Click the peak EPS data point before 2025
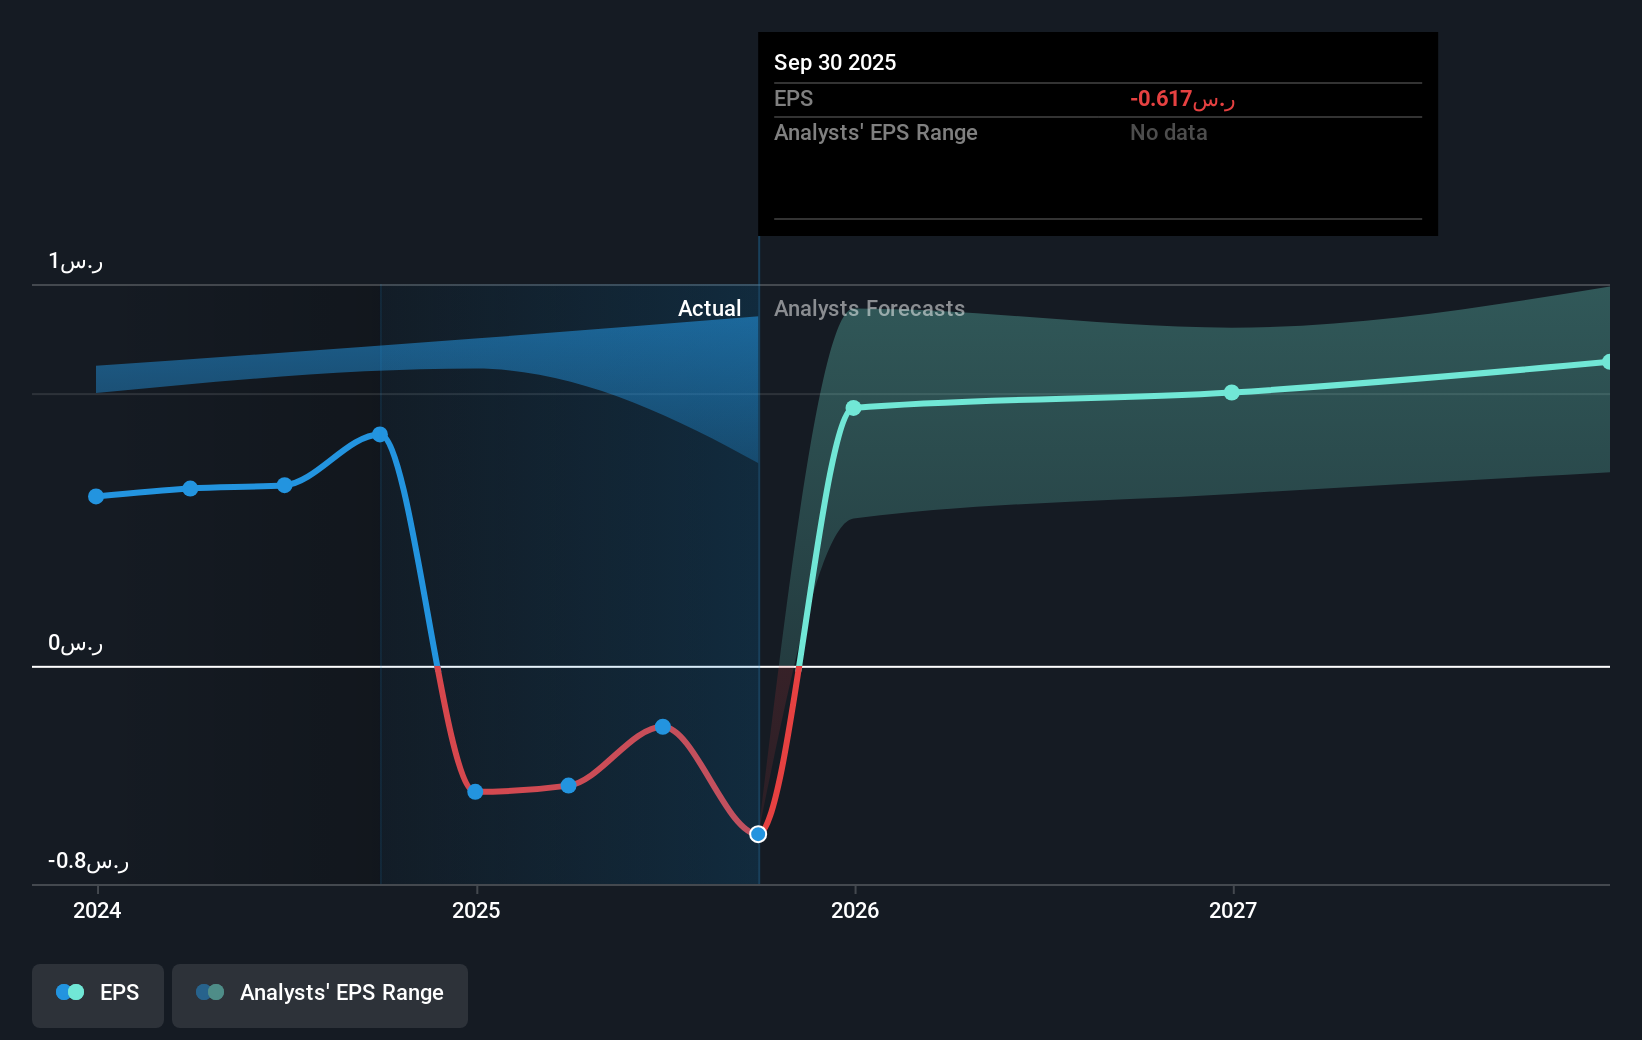The height and width of the screenshot is (1040, 1642). coord(379,434)
